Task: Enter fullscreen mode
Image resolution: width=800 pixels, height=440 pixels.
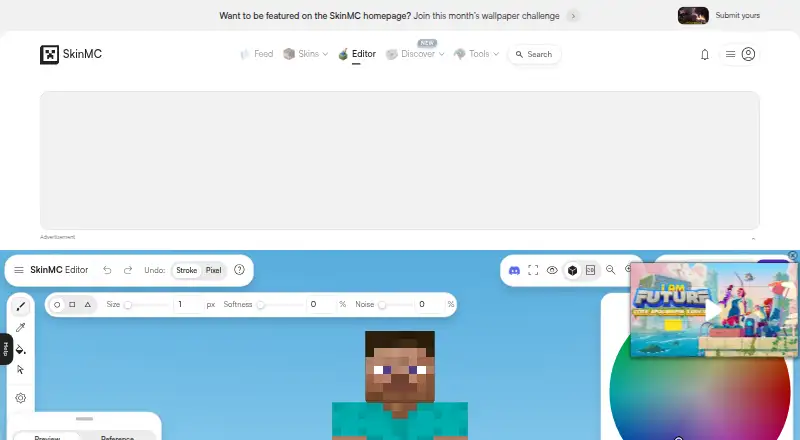Action: pyautogui.click(x=533, y=270)
